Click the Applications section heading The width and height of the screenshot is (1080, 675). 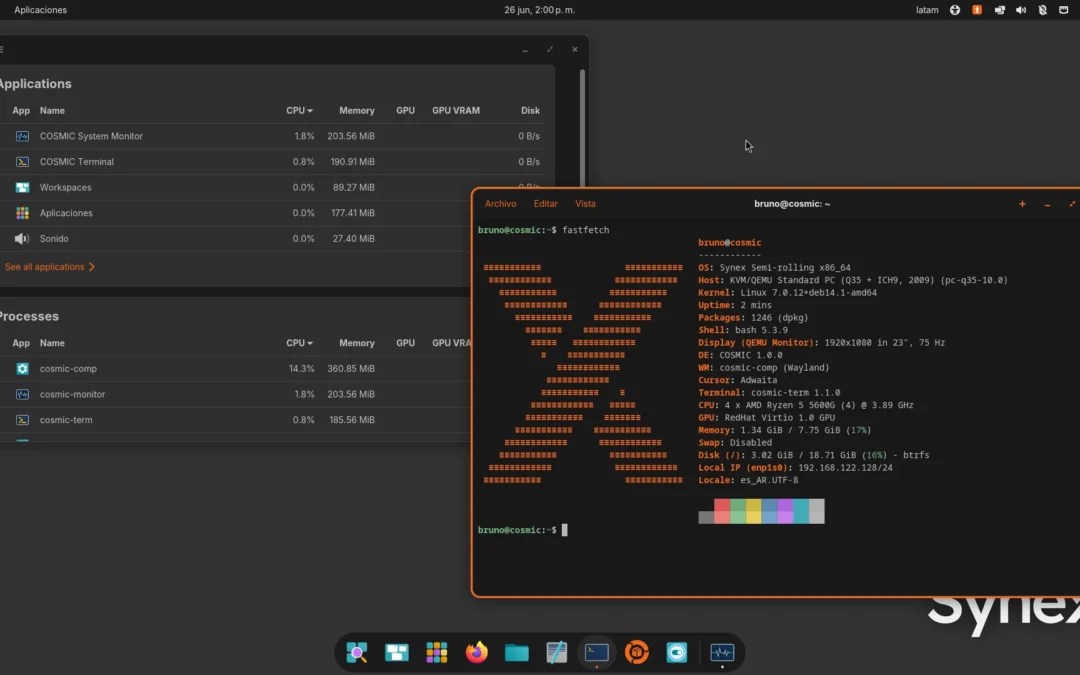point(34,84)
